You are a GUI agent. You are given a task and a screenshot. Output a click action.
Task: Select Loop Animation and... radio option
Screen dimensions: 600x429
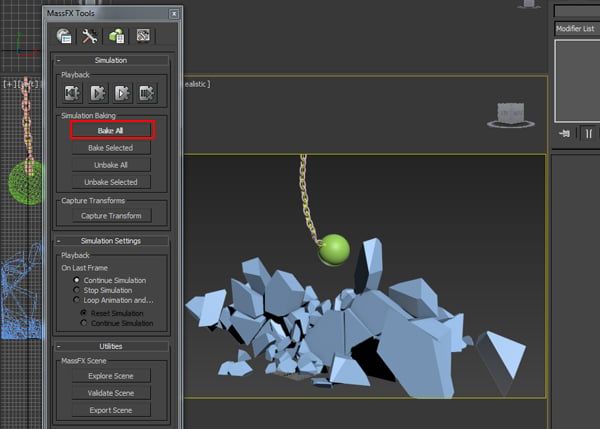tap(77, 300)
